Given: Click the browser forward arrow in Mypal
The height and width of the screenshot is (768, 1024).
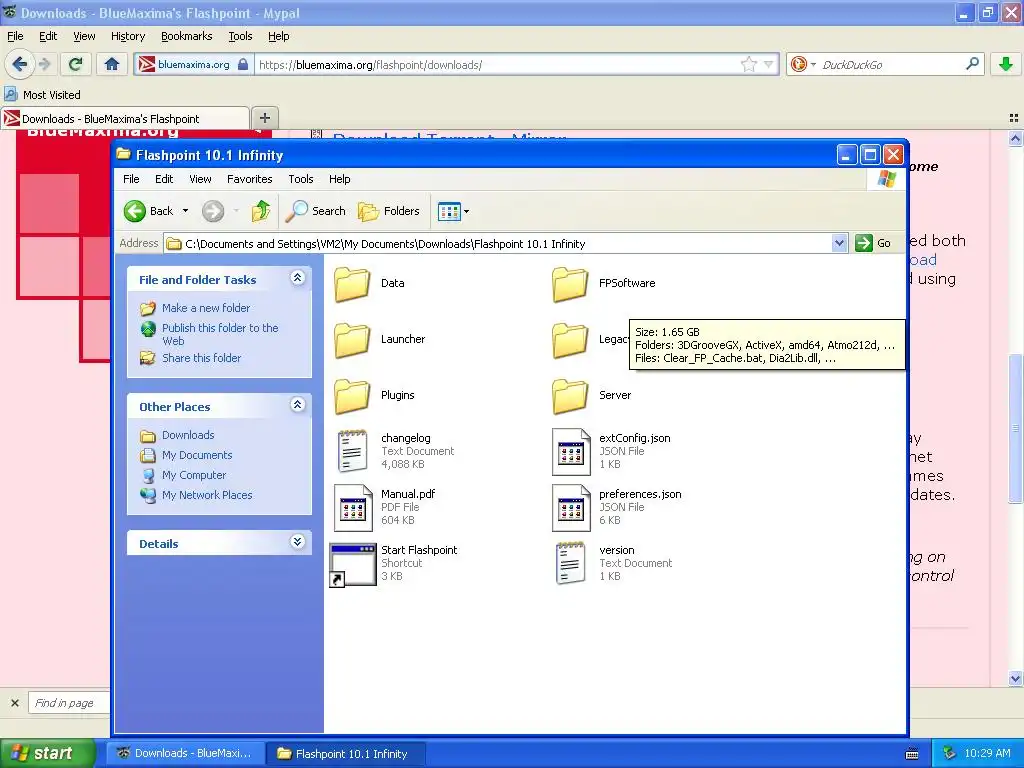Looking at the screenshot, I should [44, 64].
